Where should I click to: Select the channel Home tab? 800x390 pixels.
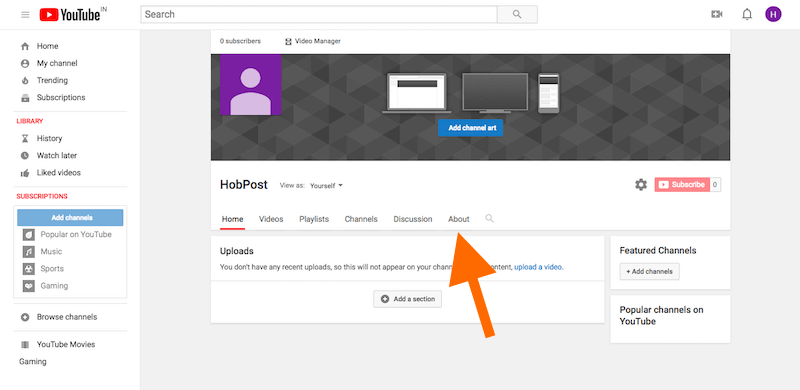coord(232,219)
